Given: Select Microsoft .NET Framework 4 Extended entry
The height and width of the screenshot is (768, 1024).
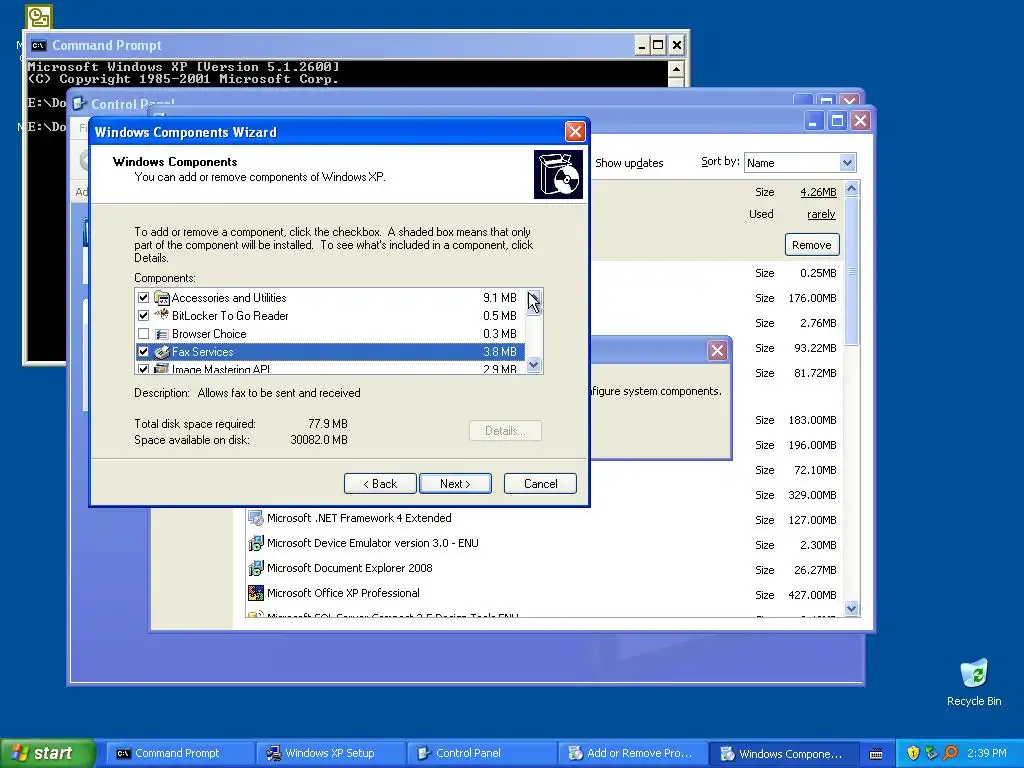Looking at the screenshot, I should pyautogui.click(x=359, y=519).
